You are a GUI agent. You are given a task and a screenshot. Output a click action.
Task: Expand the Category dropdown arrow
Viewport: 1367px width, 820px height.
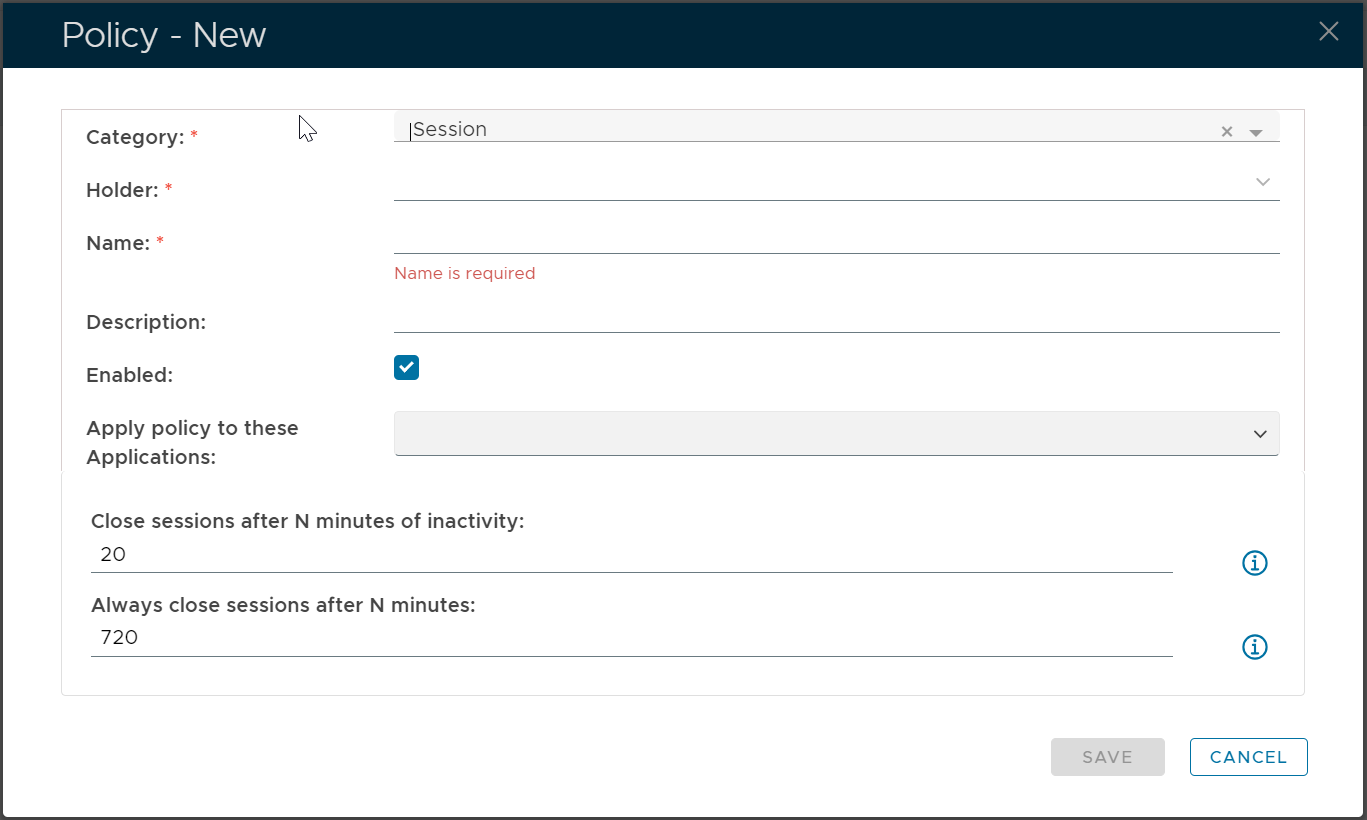click(x=1256, y=133)
